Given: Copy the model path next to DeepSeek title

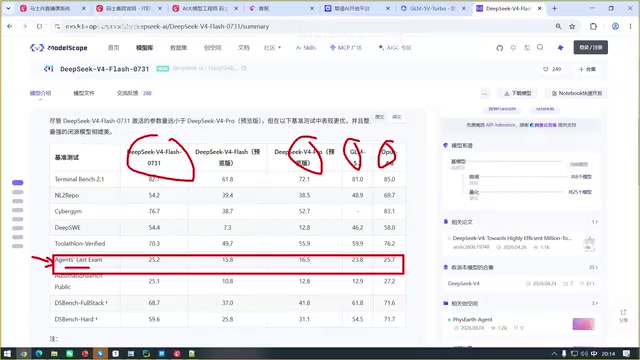Looking at the screenshot, I should pyautogui.click(x=244, y=68).
